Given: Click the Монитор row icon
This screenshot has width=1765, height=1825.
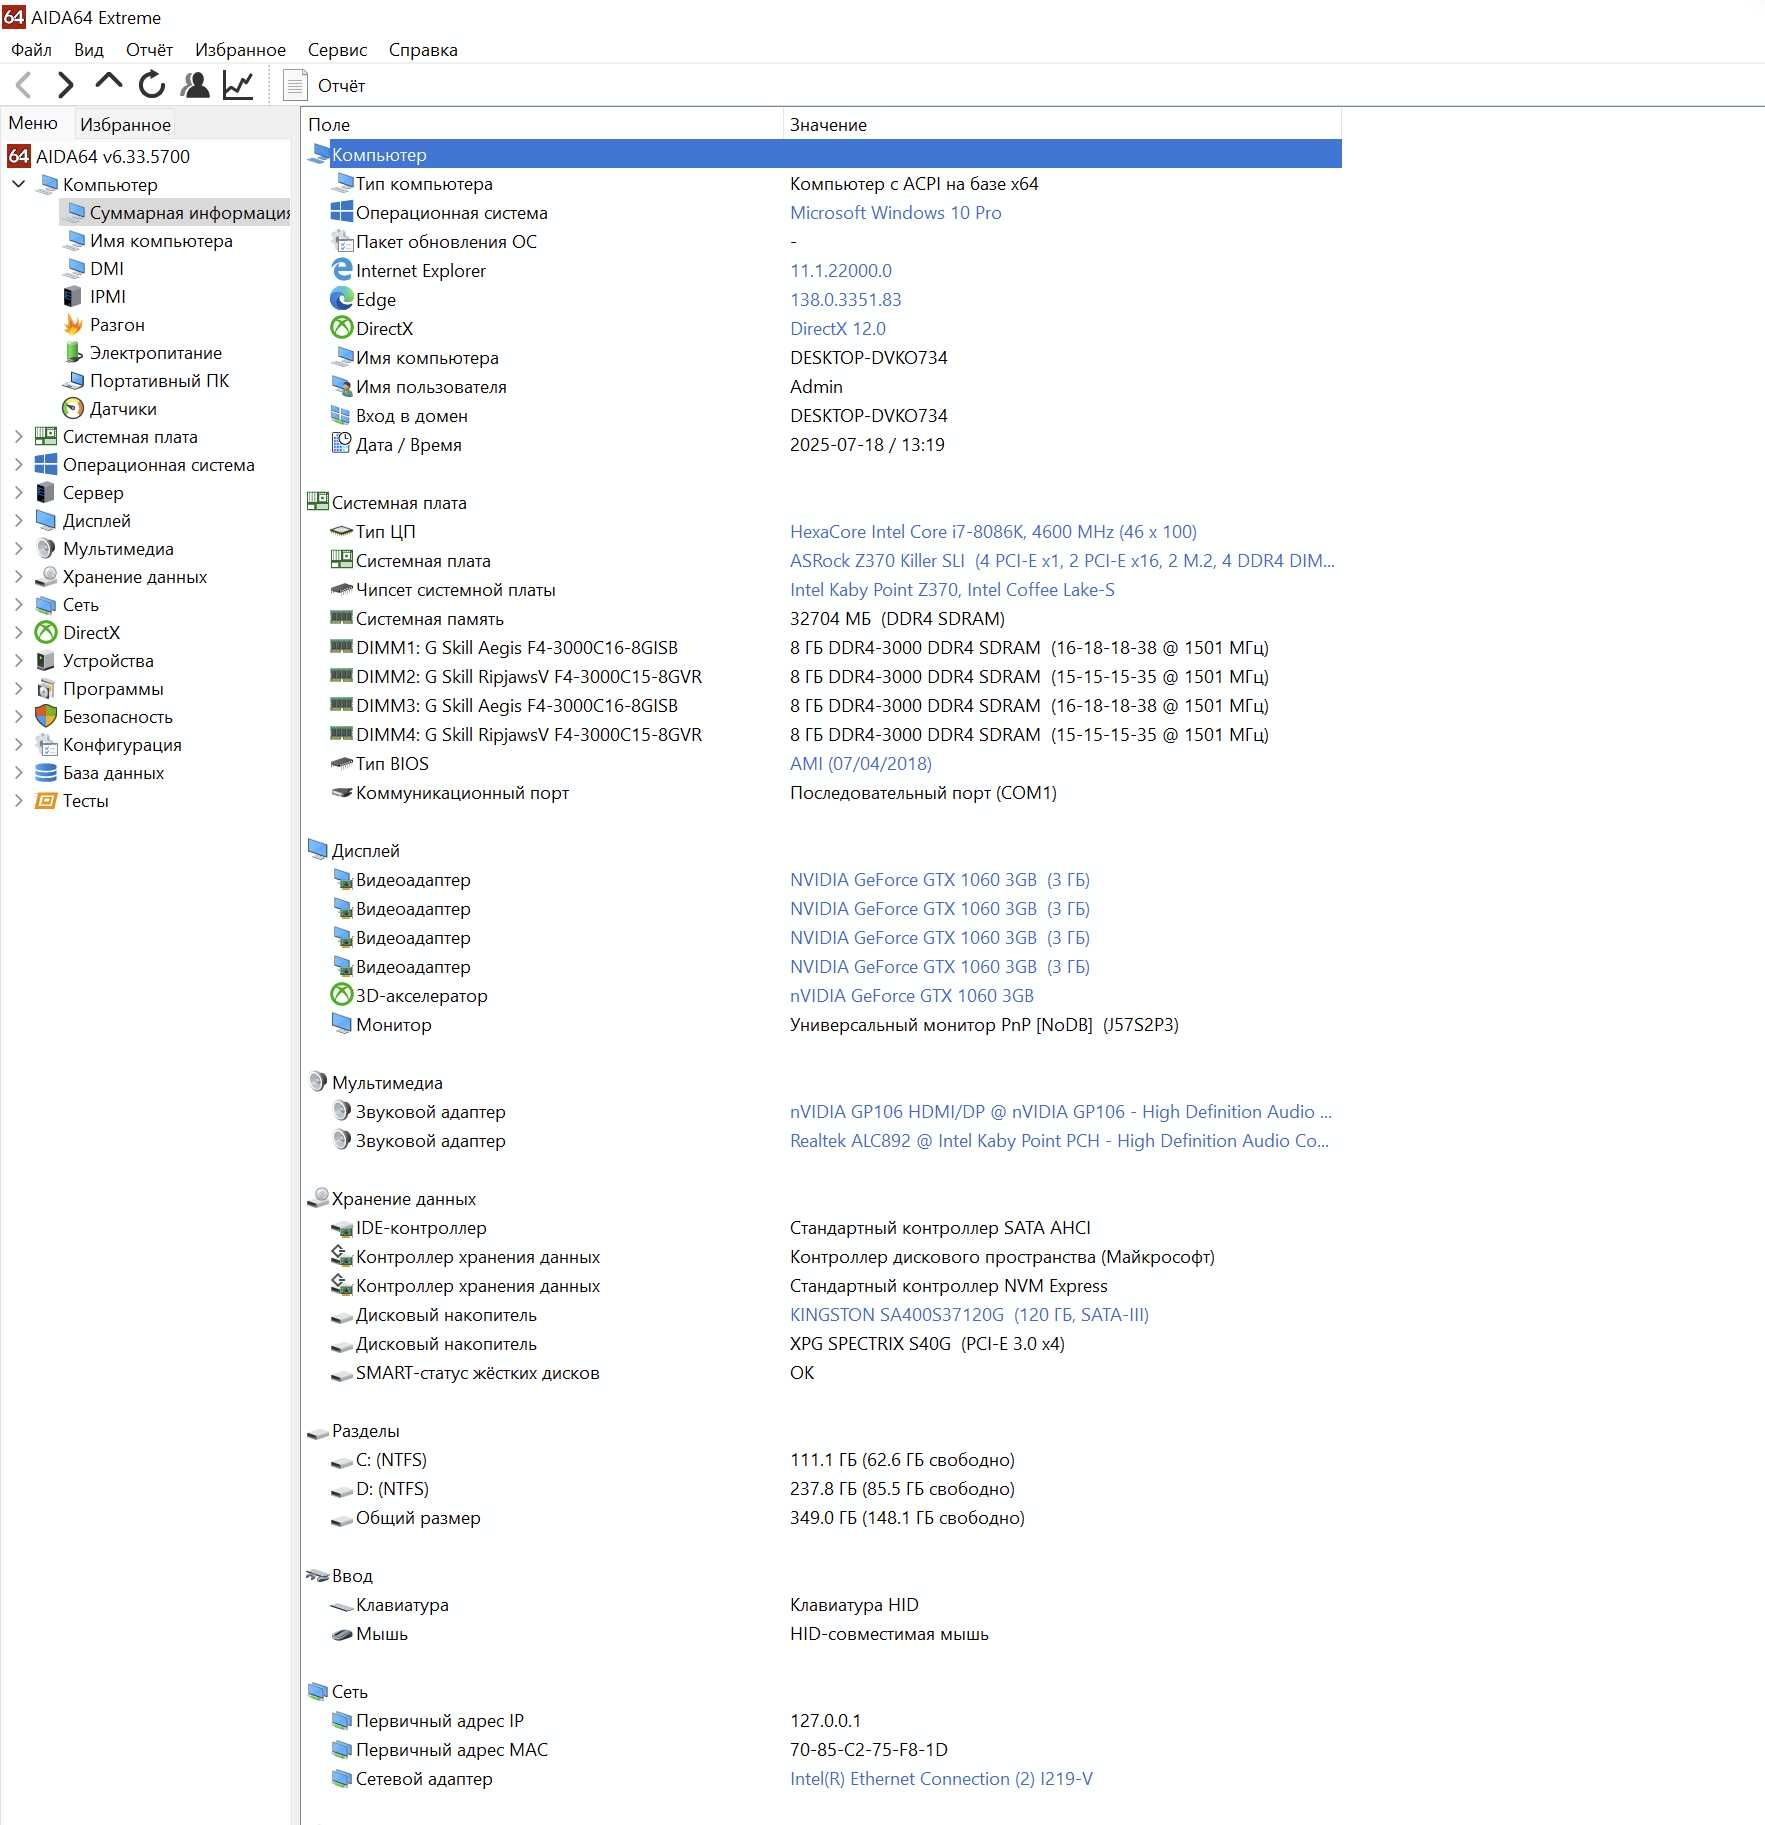Looking at the screenshot, I should coord(342,1024).
